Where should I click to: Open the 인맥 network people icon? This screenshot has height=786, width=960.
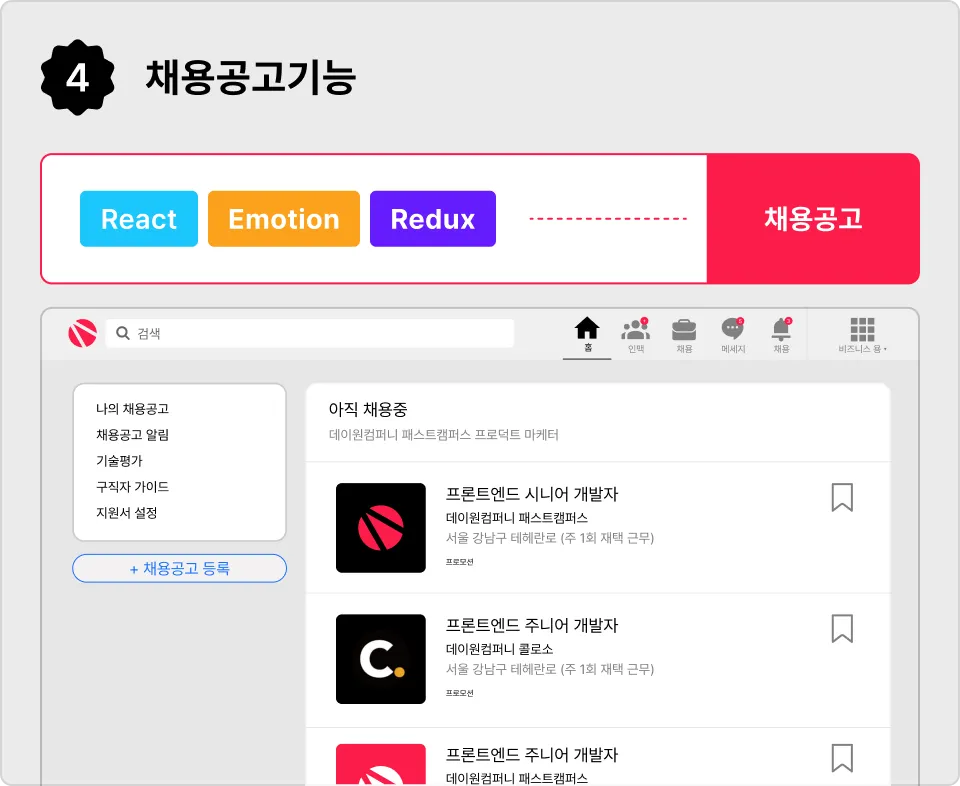coord(636,329)
